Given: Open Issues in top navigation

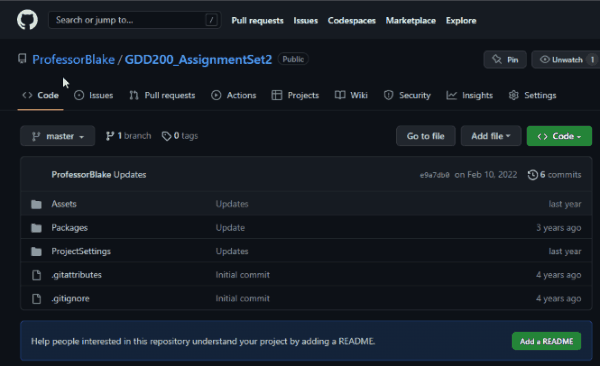Looking at the screenshot, I should (305, 21).
